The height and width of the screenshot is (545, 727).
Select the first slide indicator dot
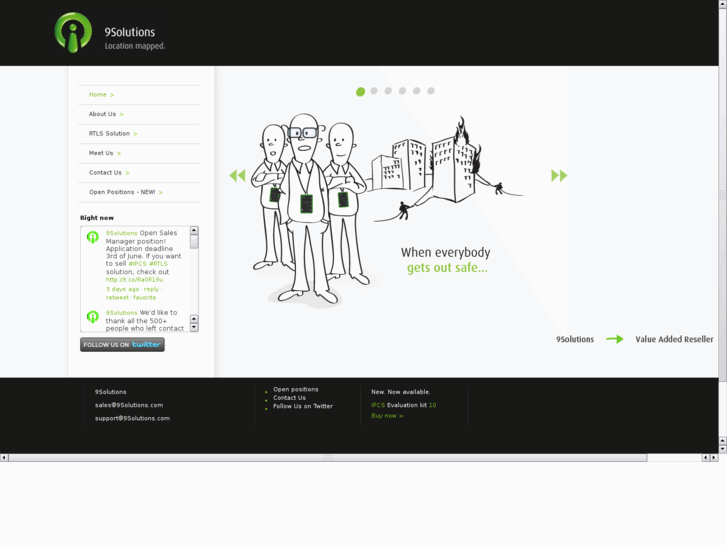(360, 92)
